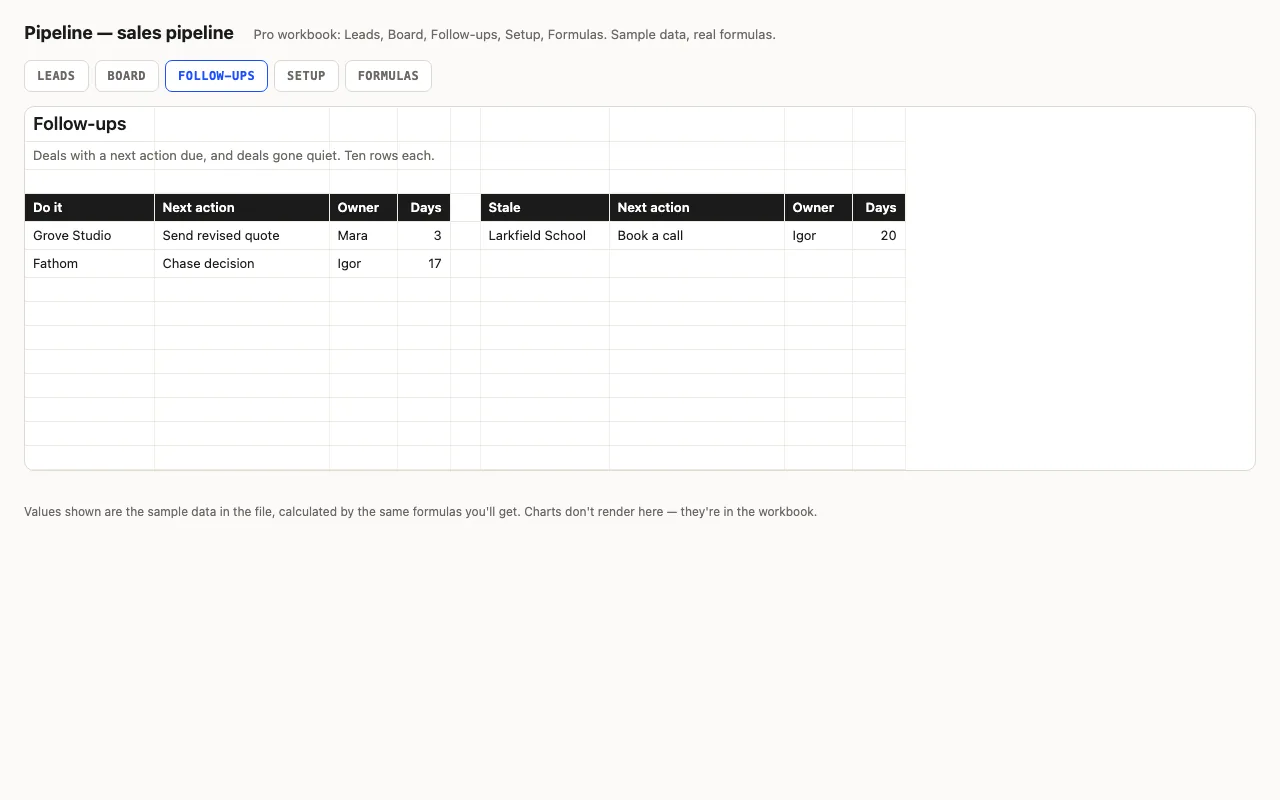Select the Follow-ups tab

click(x=216, y=76)
